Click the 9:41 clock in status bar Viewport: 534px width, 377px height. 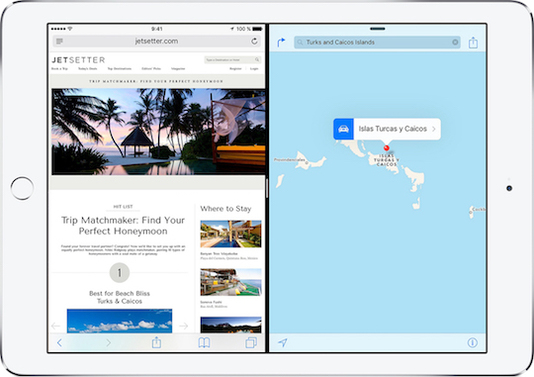pyautogui.click(x=157, y=29)
